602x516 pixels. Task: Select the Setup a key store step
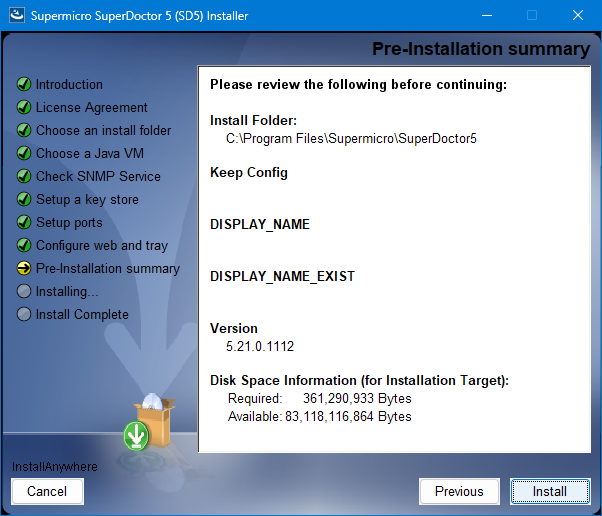click(x=87, y=200)
